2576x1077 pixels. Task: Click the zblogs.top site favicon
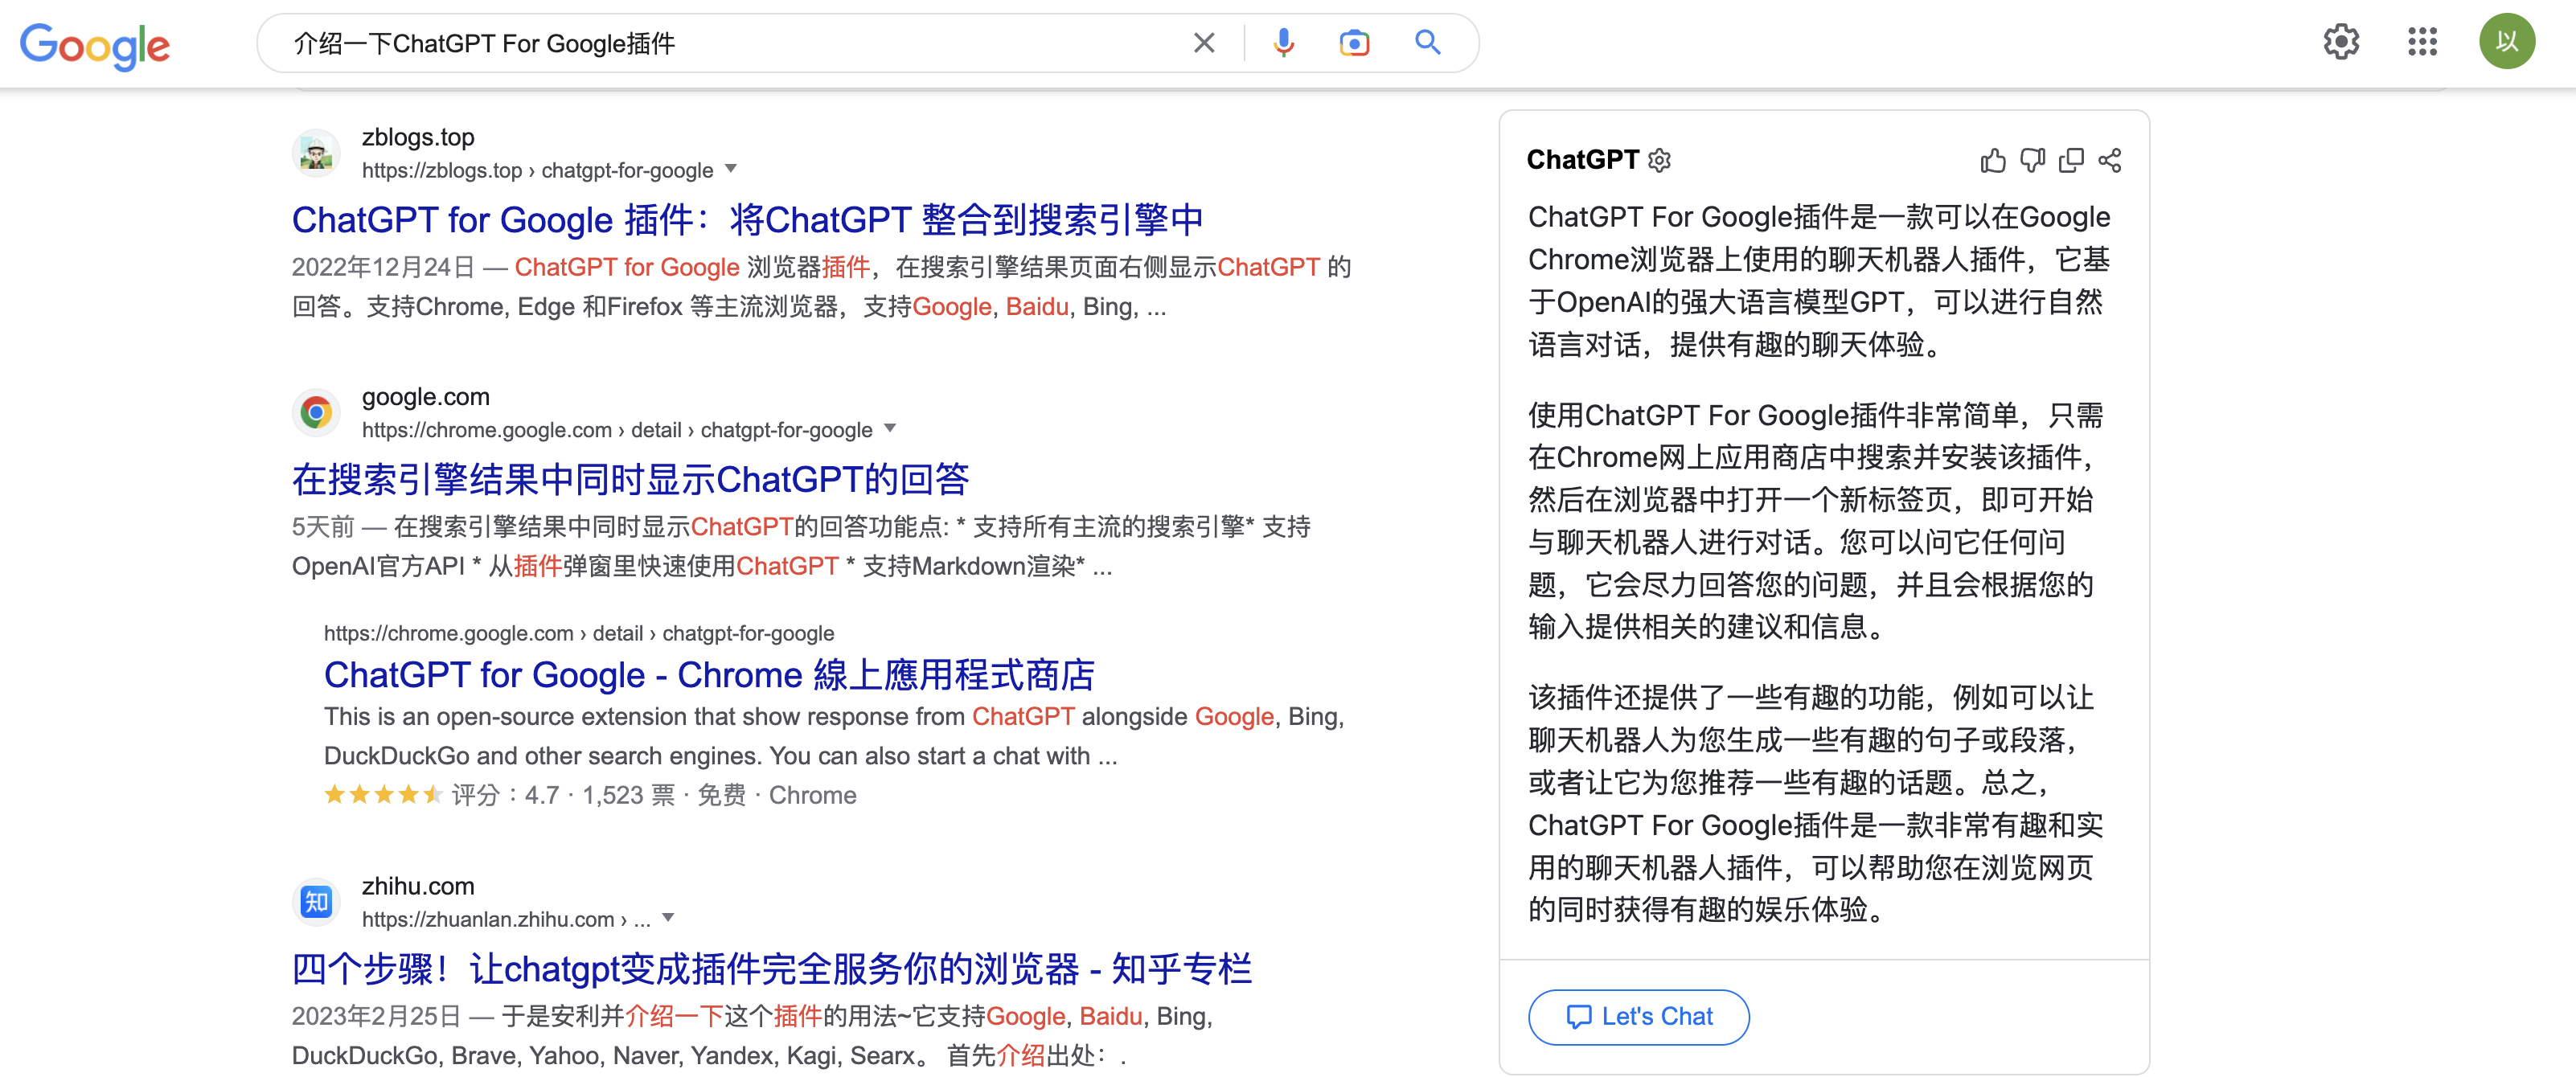pos(317,153)
